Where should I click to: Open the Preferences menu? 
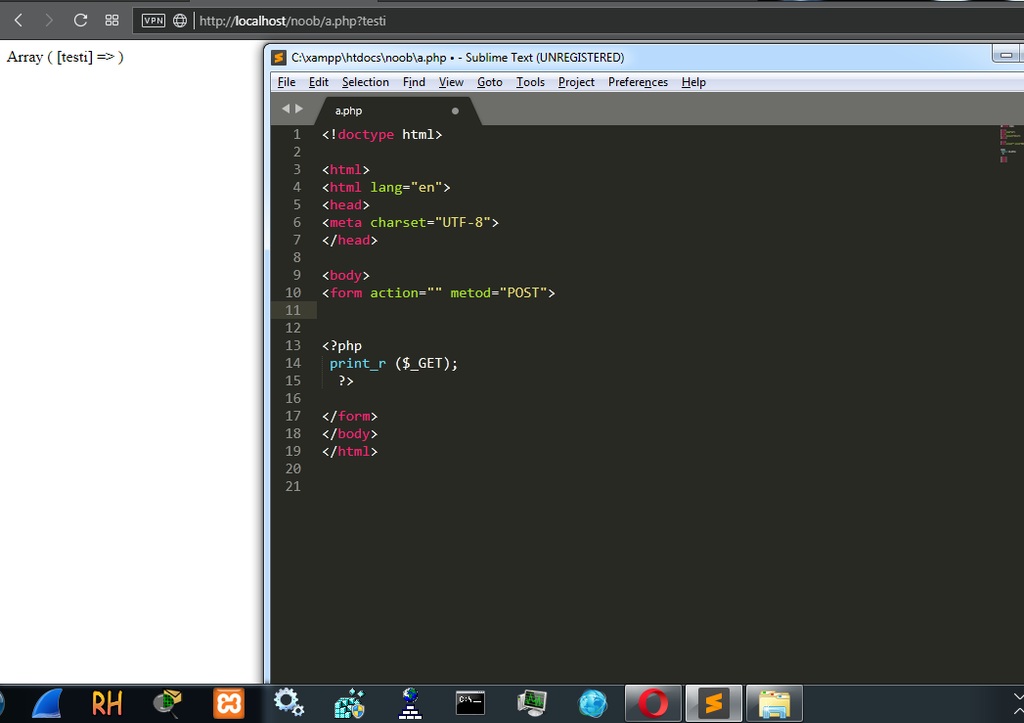click(x=637, y=82)
